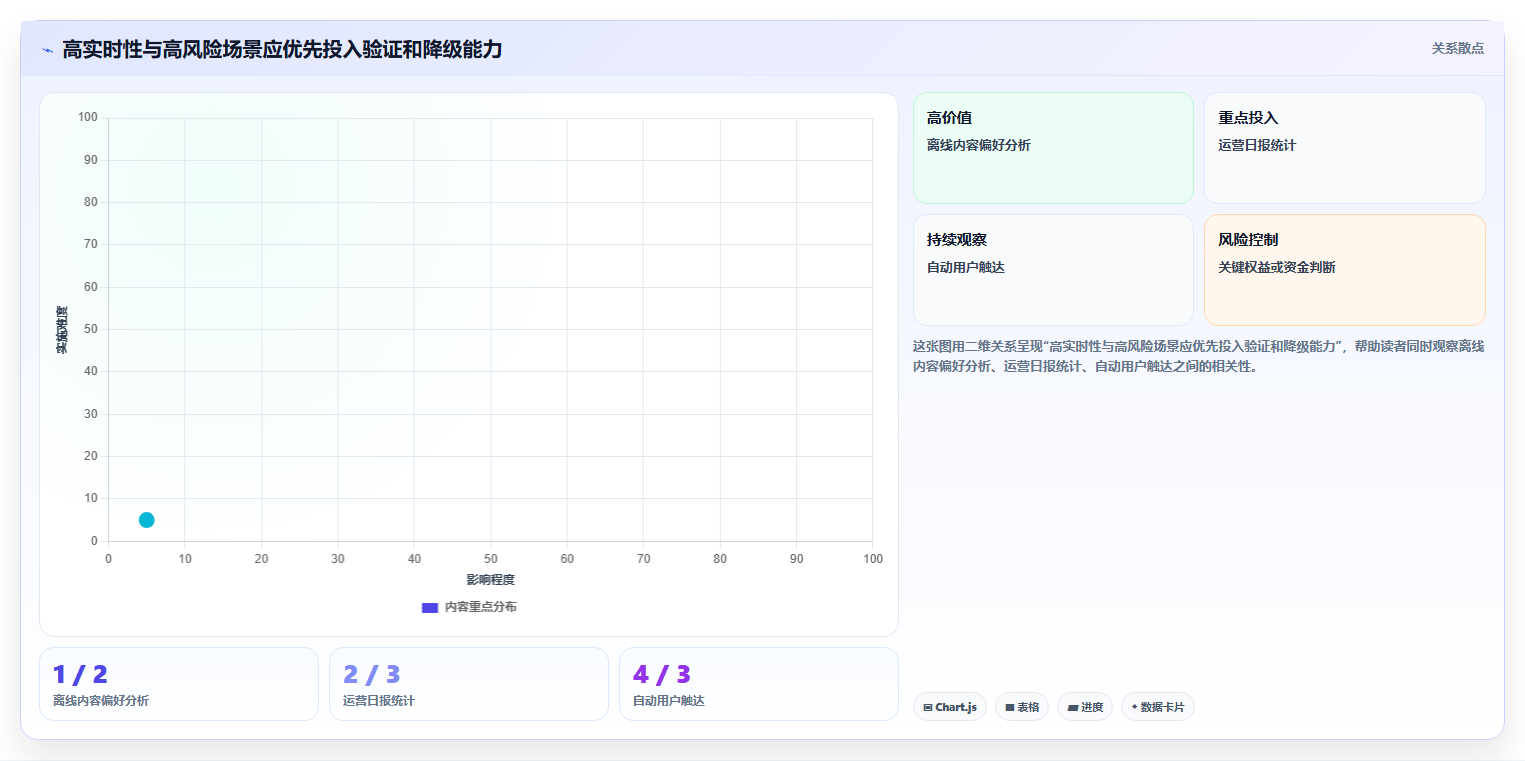Select the 1 / 2 stat card
The width and height of the screenshot is (1525, 761).
click(x=179, y=684)
